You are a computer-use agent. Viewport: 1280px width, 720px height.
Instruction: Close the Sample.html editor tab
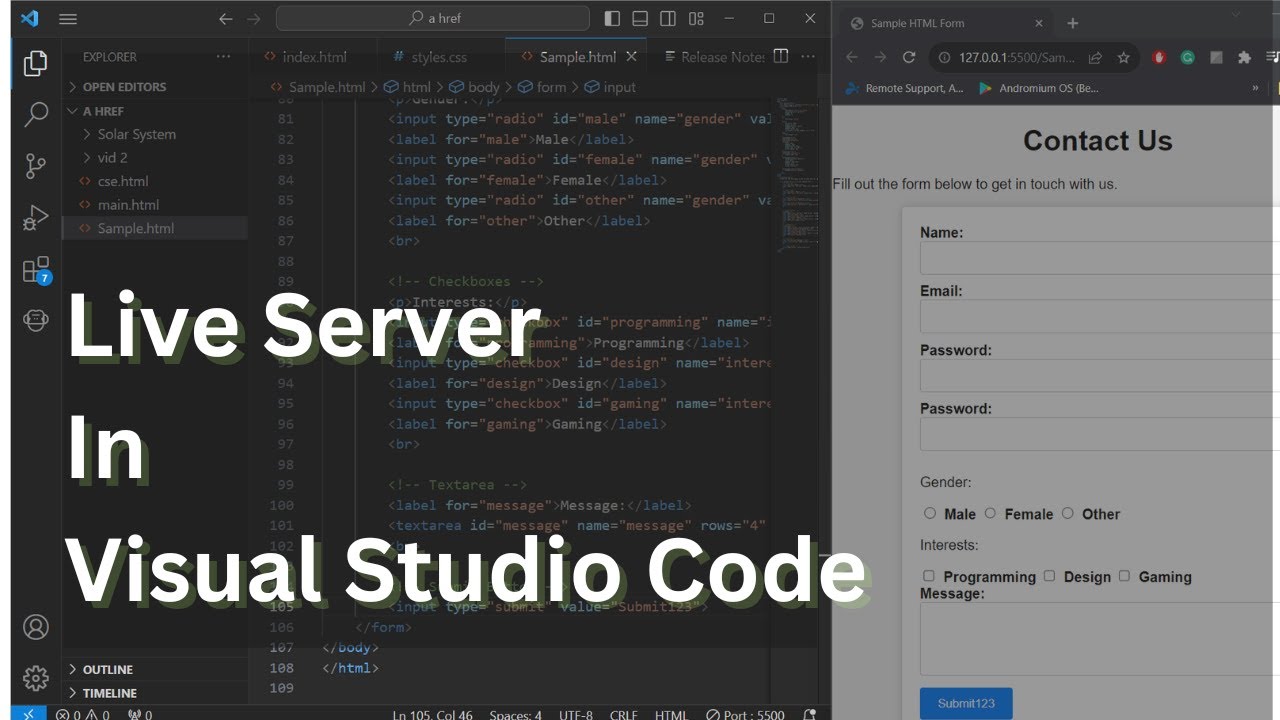click(633, 57)
